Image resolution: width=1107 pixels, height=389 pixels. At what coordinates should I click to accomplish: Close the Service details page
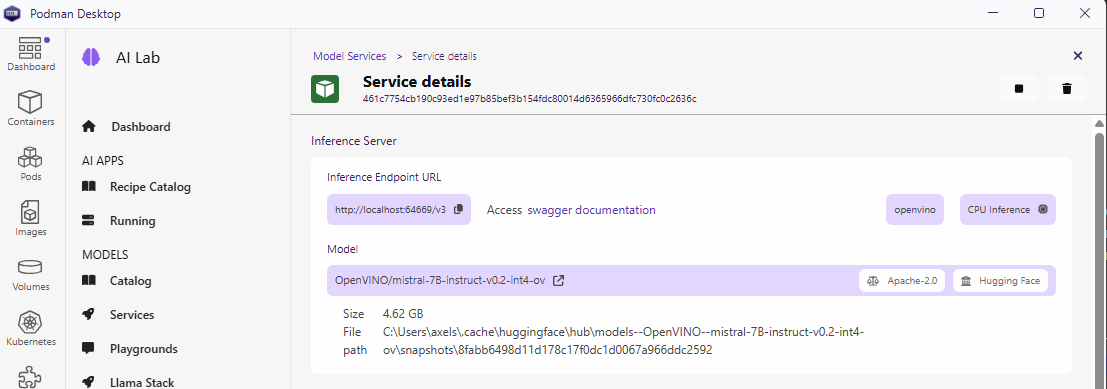coord(1077,56)
